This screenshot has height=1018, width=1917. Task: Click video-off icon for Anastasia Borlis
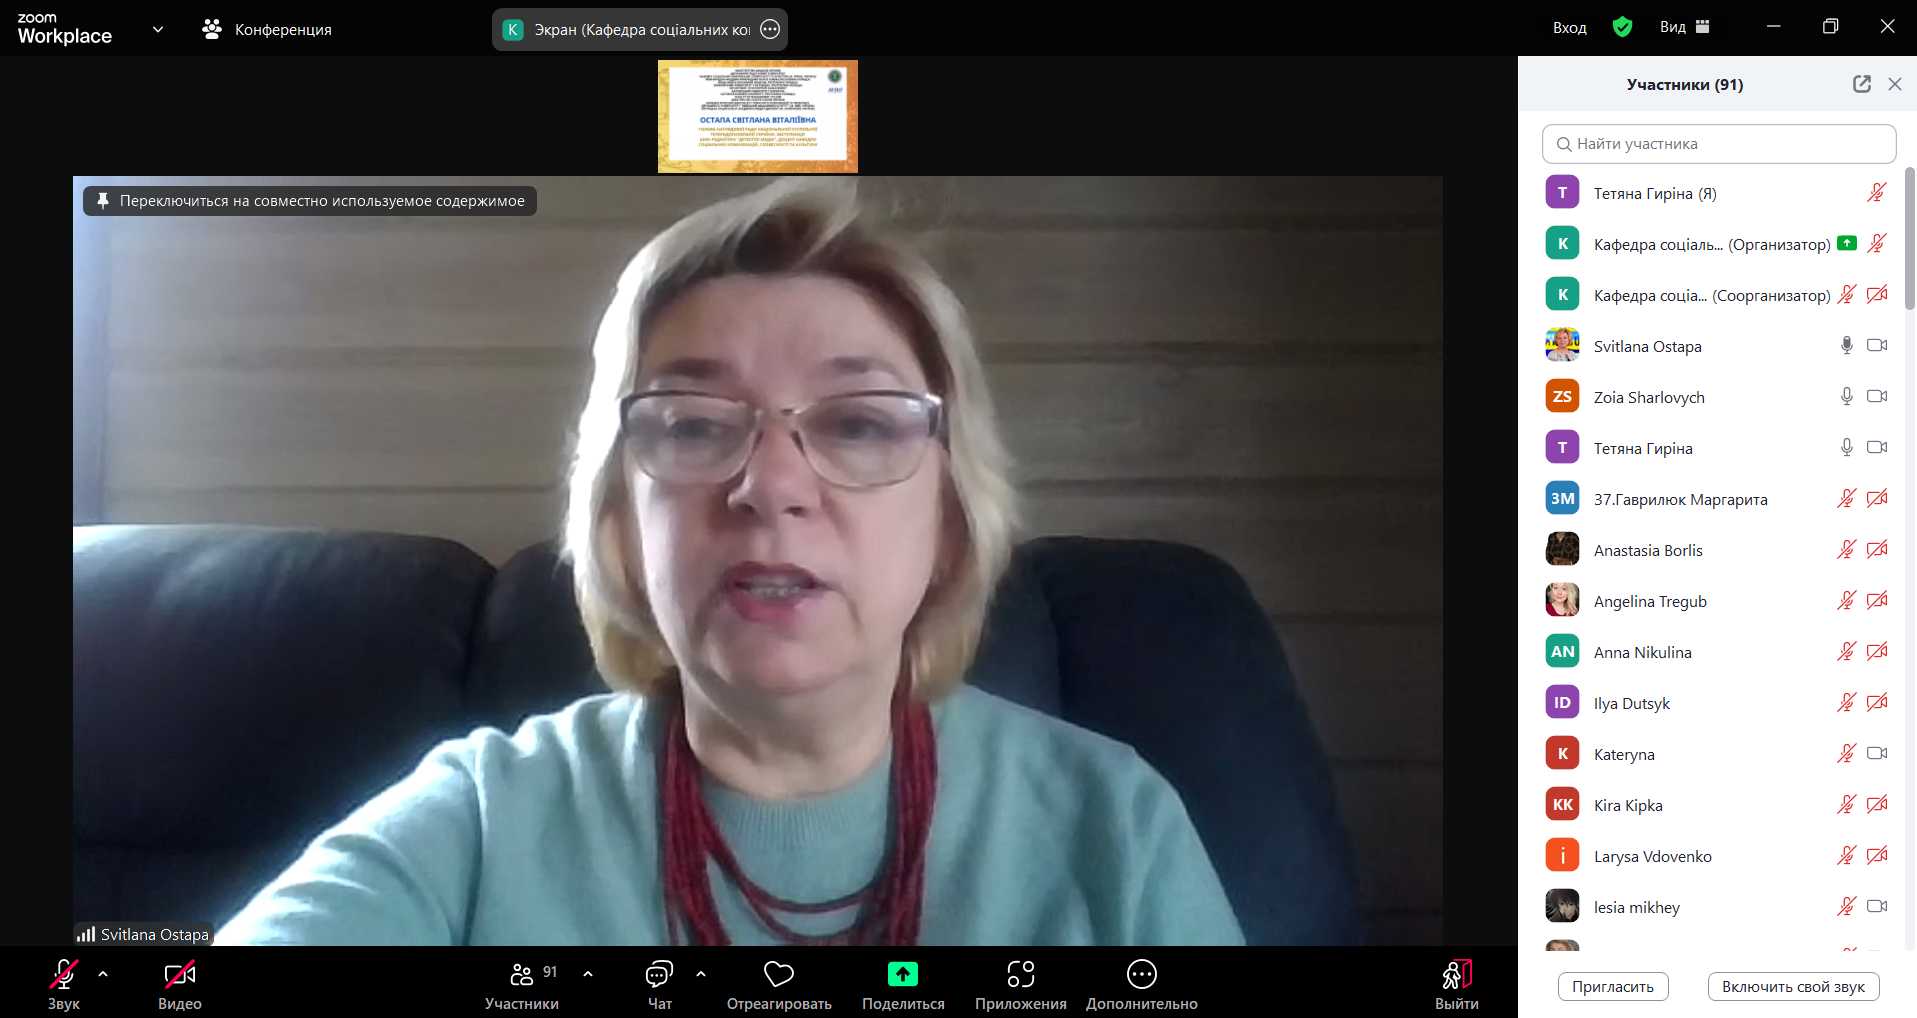tap(1877, 549)
